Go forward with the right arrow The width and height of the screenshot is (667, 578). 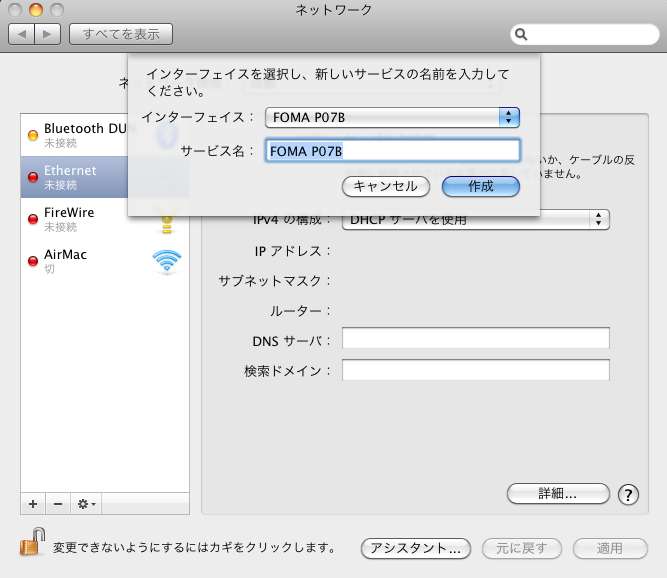tap(47, 34)
